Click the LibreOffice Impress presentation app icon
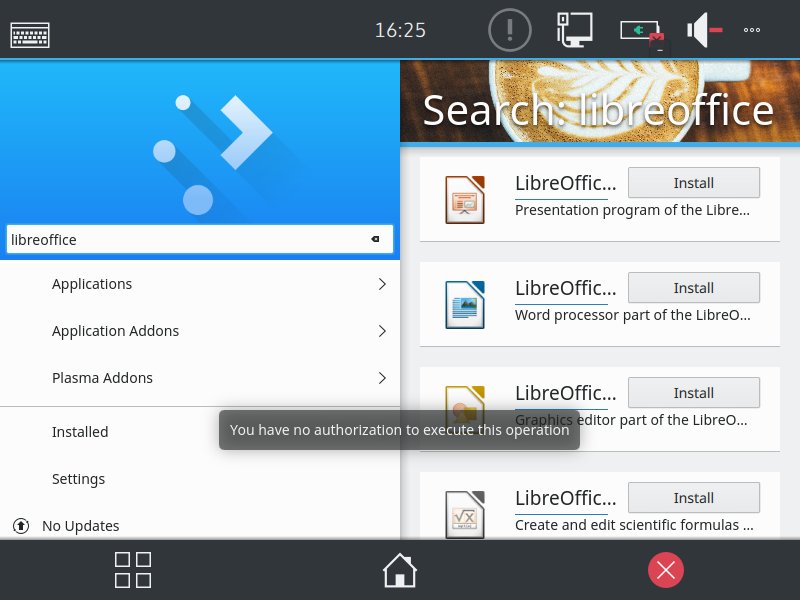 point(465,199)
